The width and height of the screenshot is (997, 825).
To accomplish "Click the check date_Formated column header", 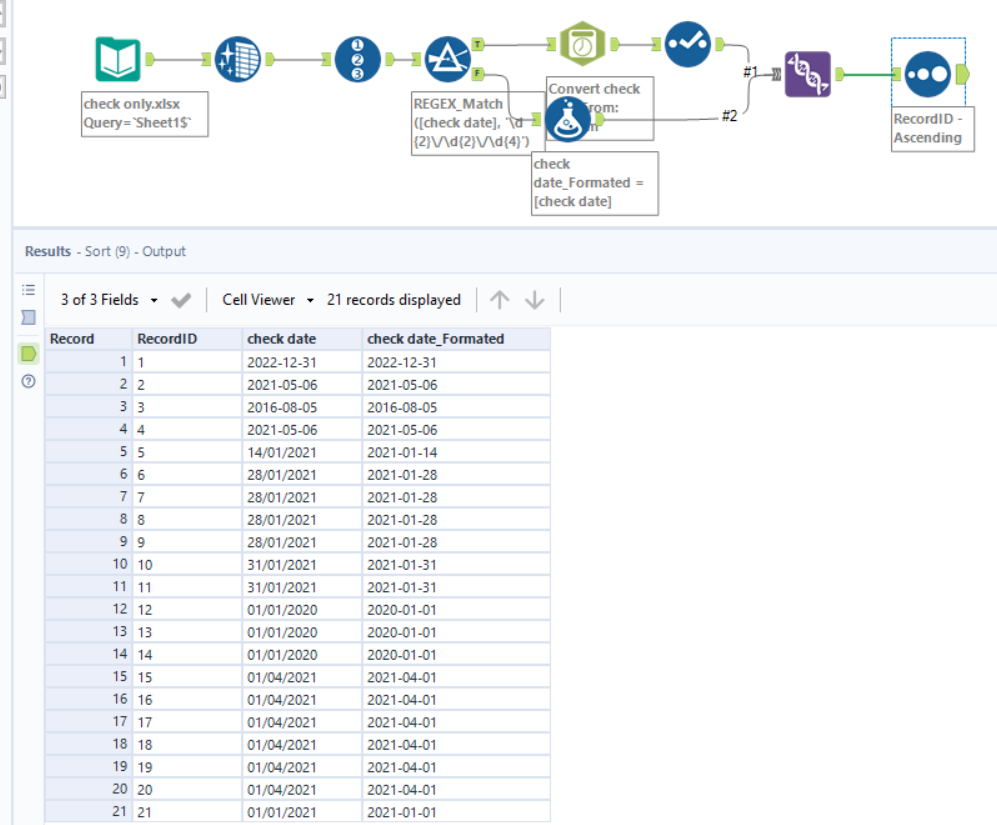I will click(435, 339).
